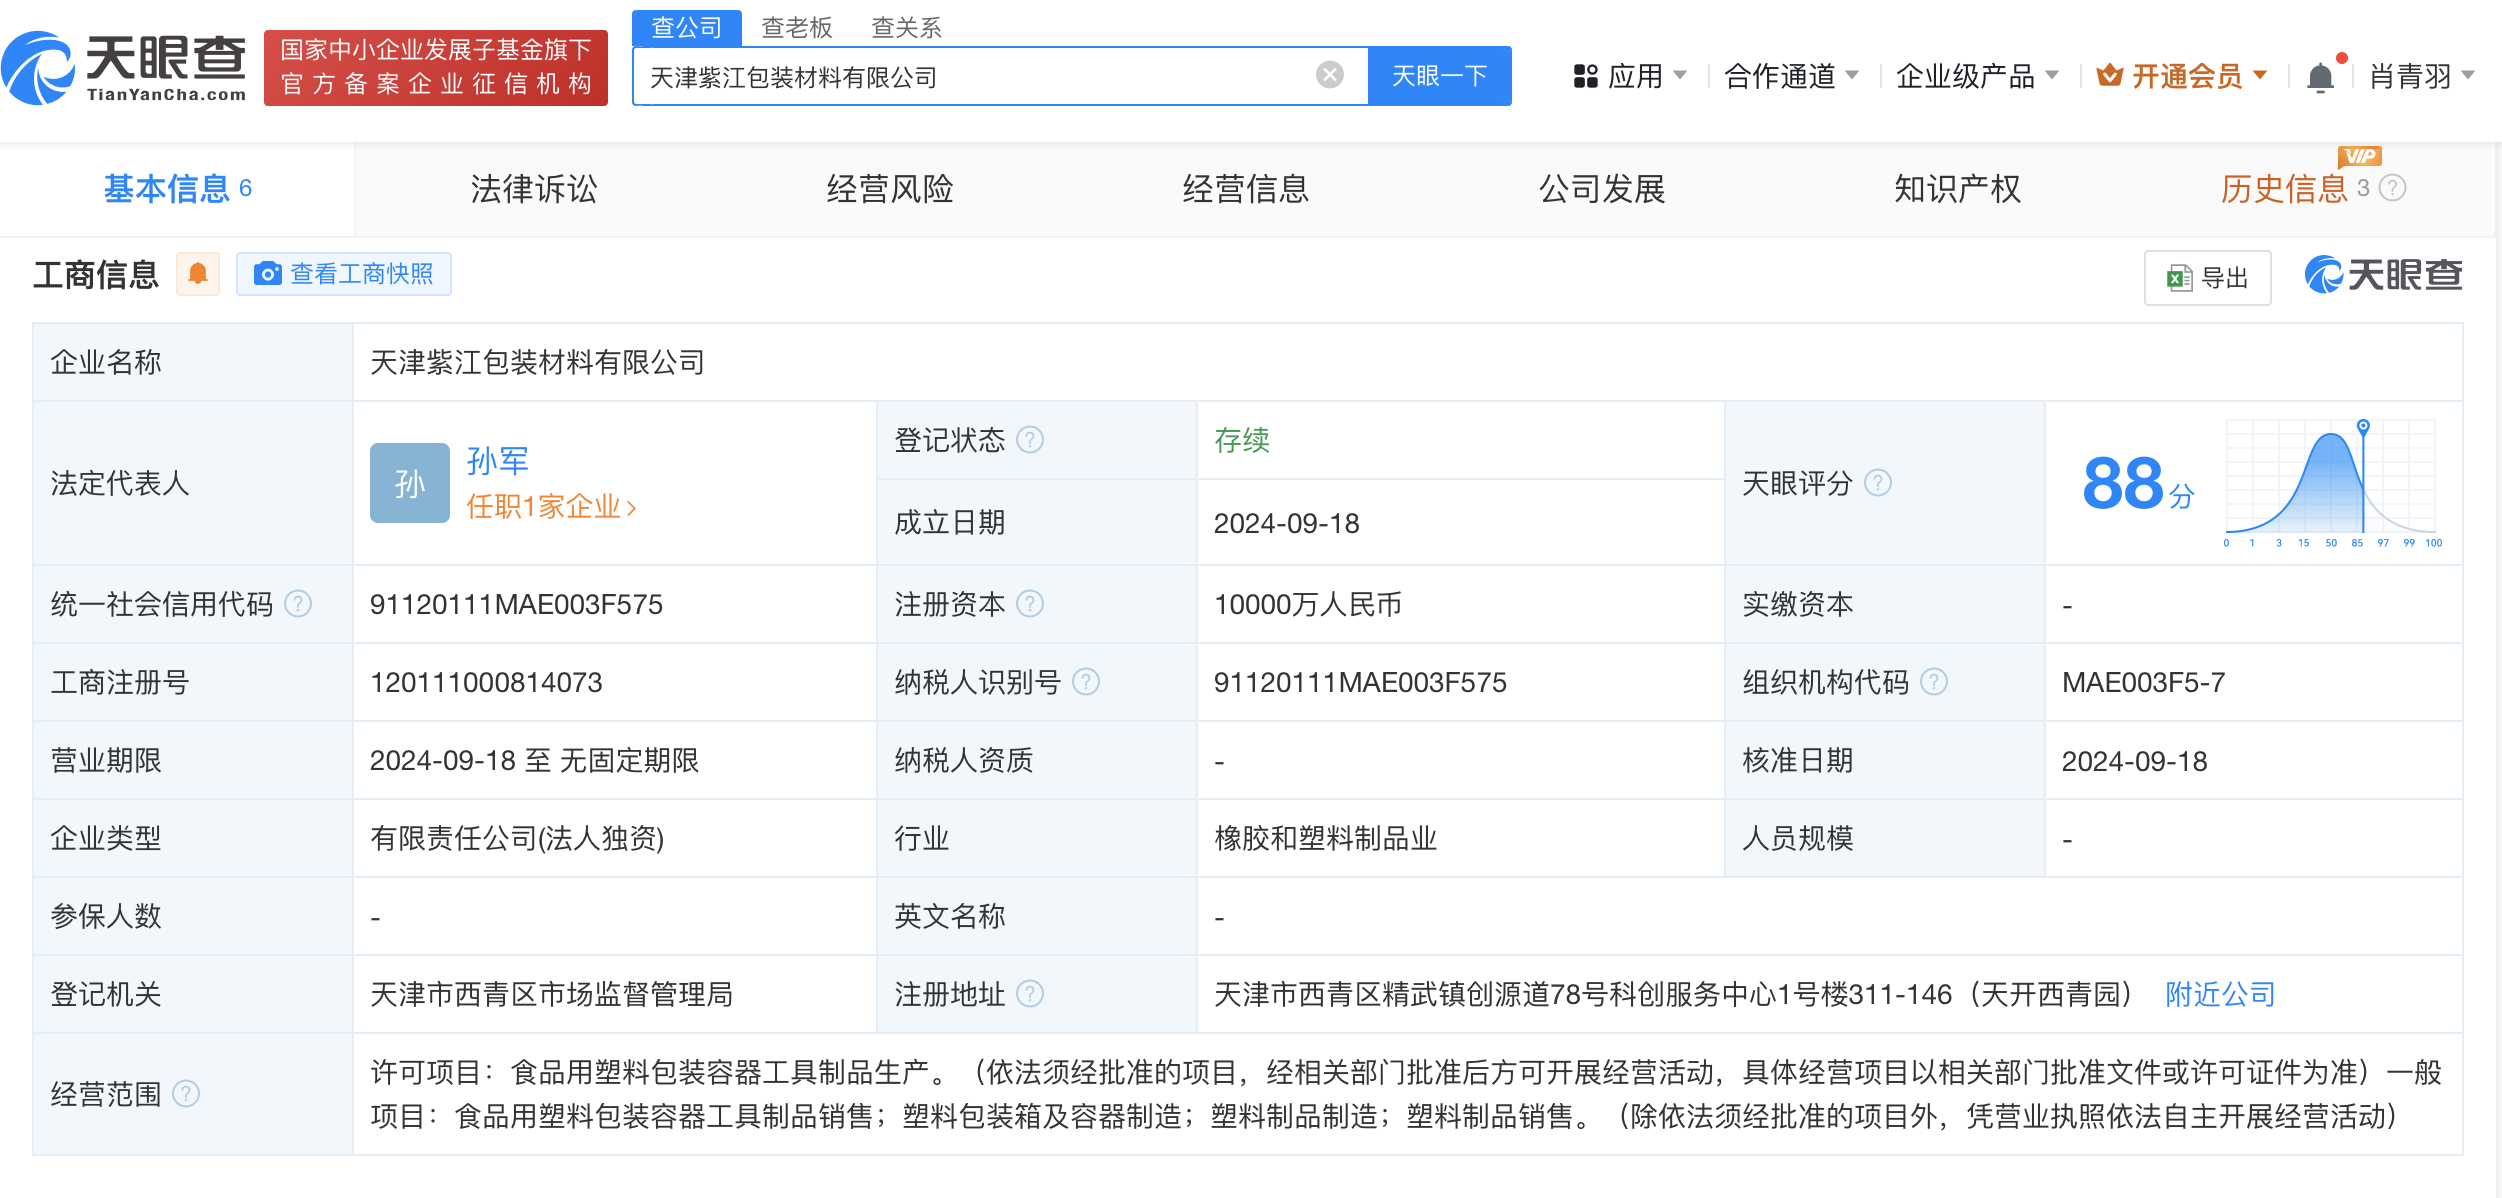Click help icon beside 组织机构代码
2502x1198 pixels.
[1934, 682]
